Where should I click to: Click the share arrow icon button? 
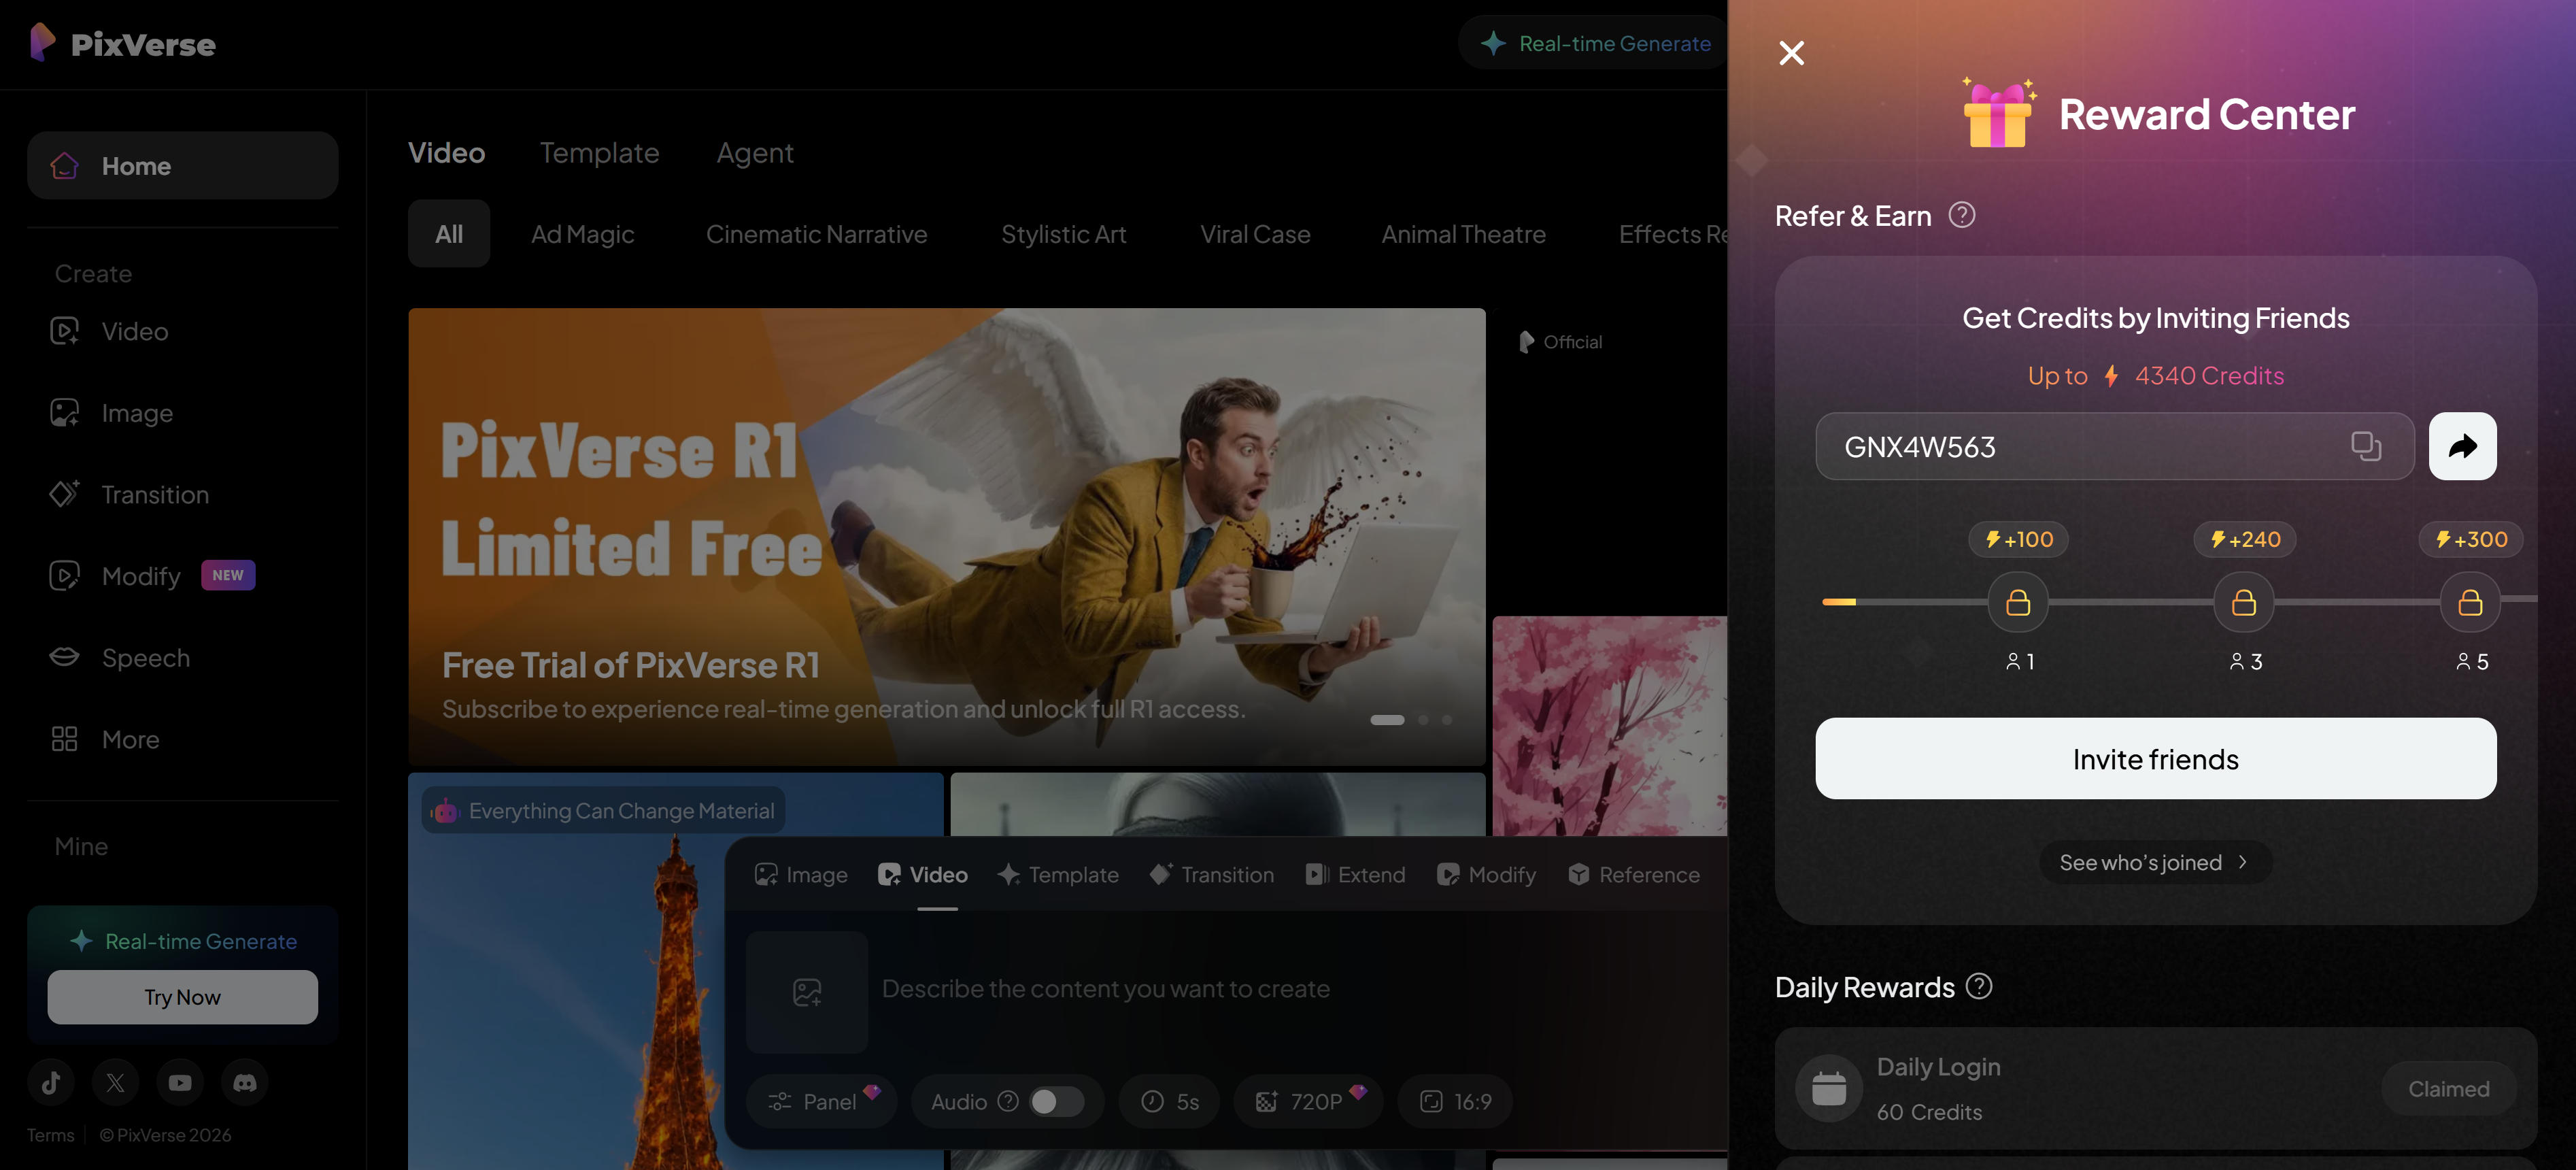tap(2462, 446)
